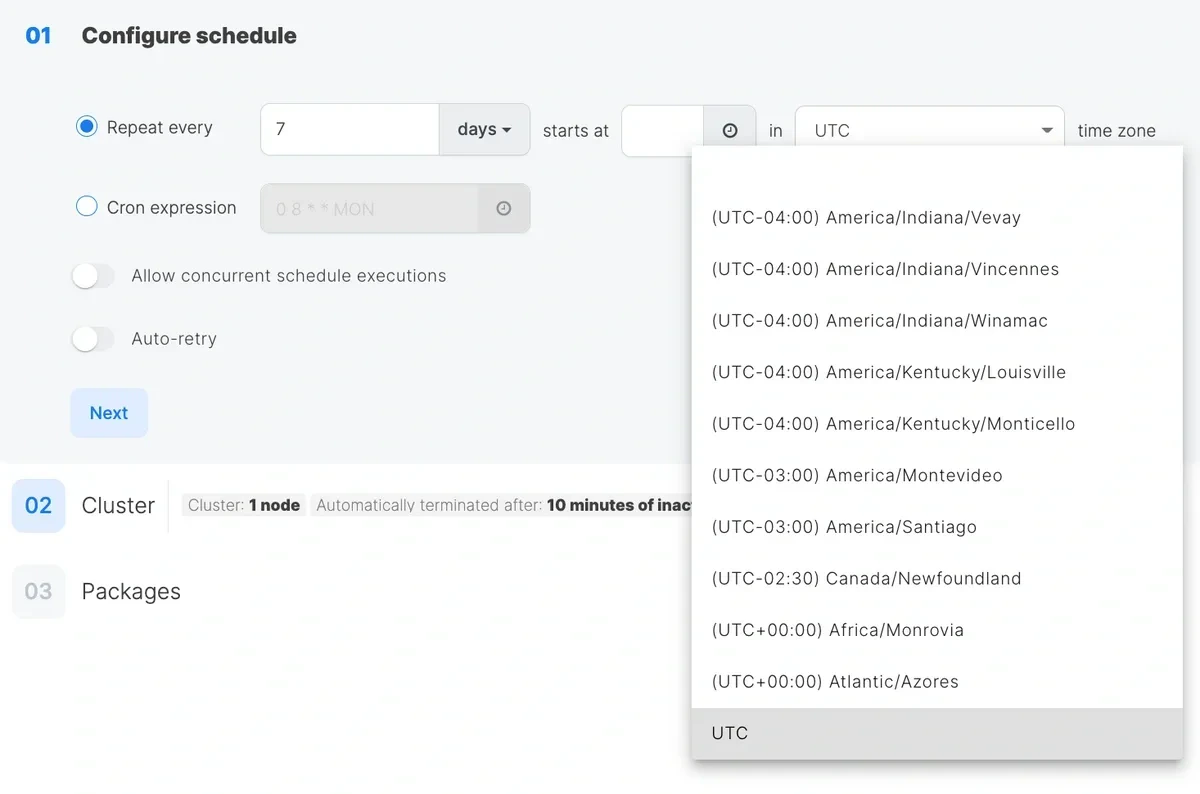Turn on Auto-retry
Screen dimensions: 1200x794
coord(93,338)
